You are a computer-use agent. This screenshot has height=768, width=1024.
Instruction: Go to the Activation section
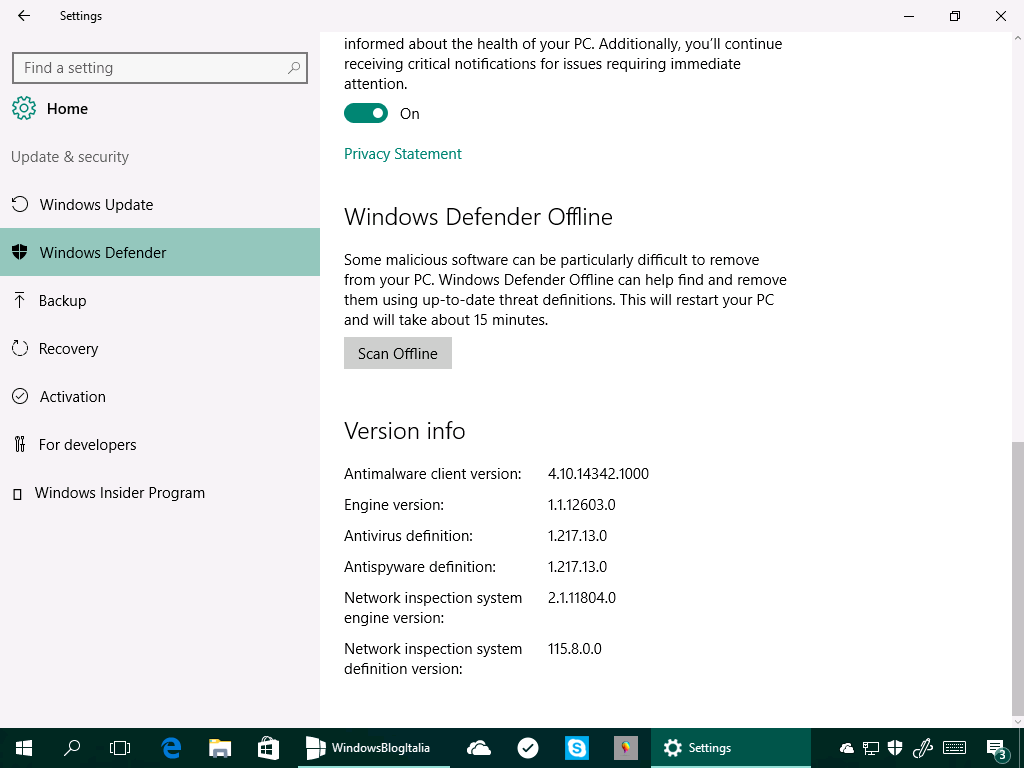[160, 396]
